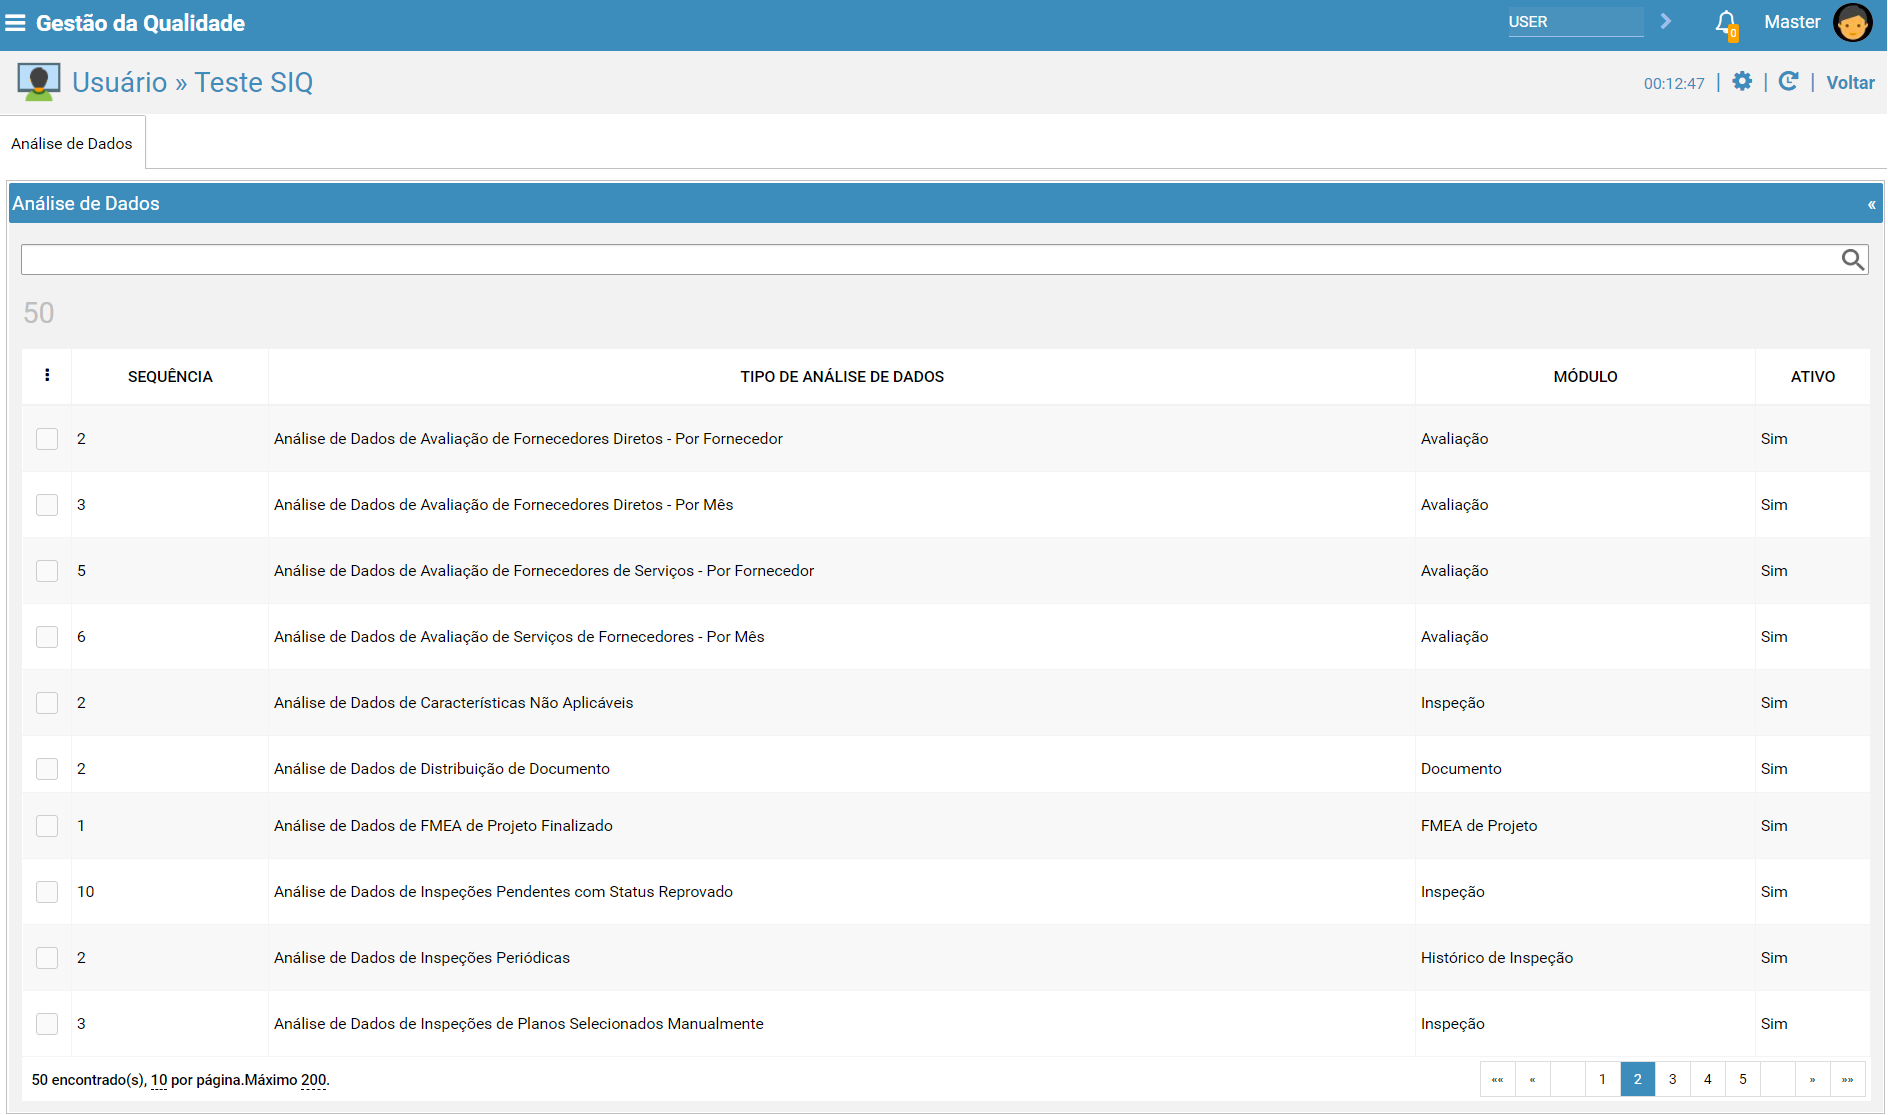The image size is (1888, 1115).
Task: Select checkbox for FMEA de Projeto Finalizado row
Action: coord(47,826)
